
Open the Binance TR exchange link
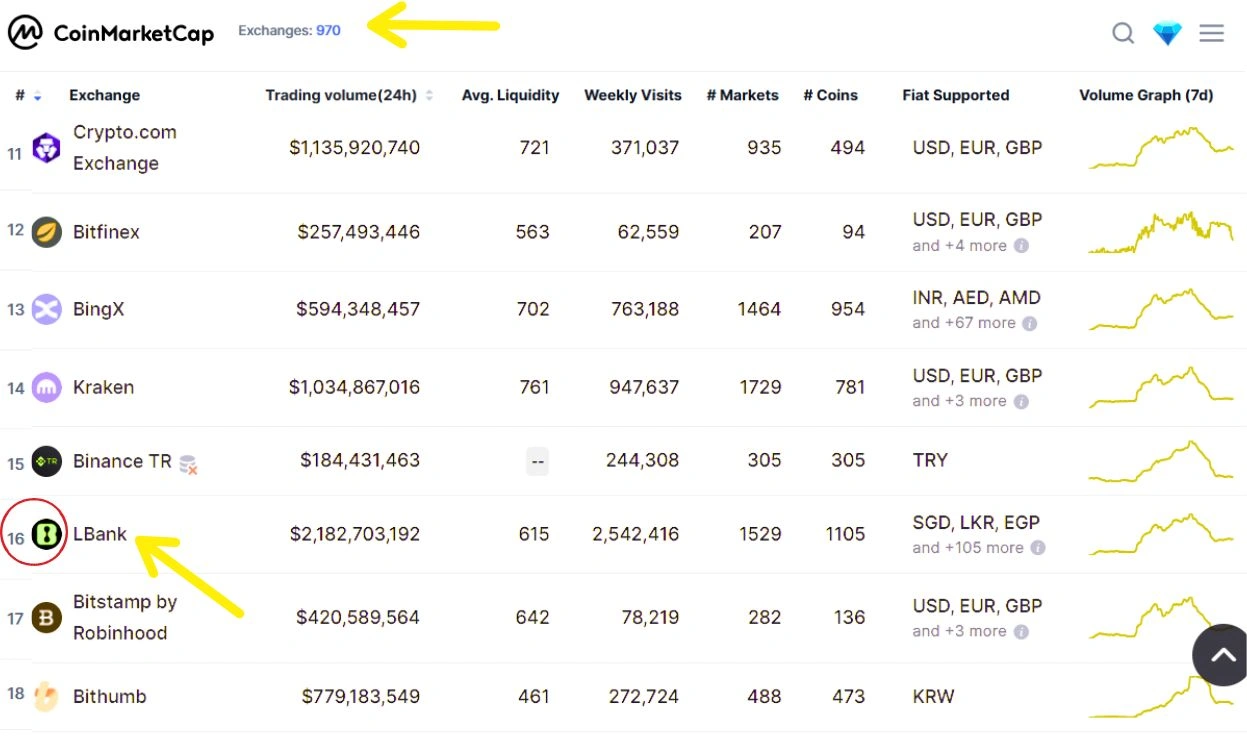122,461
